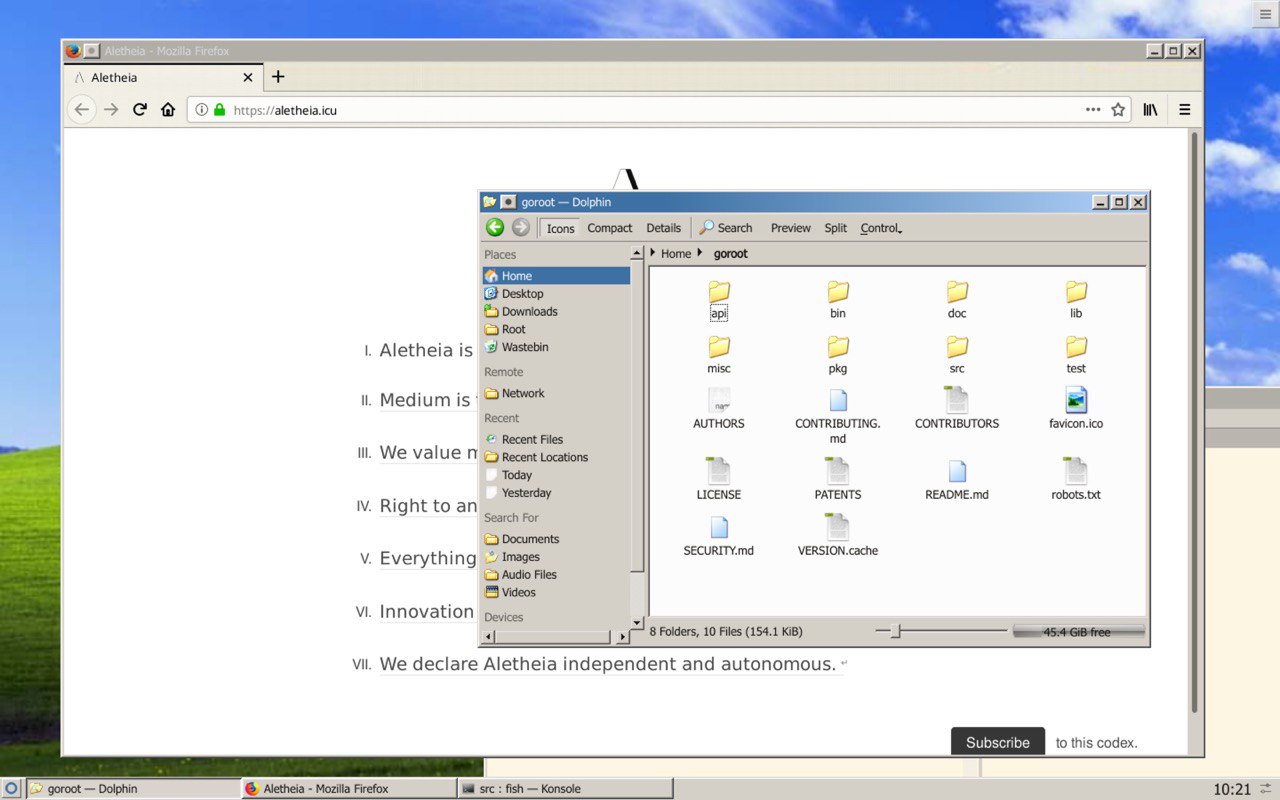Open a new Firefox tab
The width and height of the screenshot is (1280, 800).
278,77
